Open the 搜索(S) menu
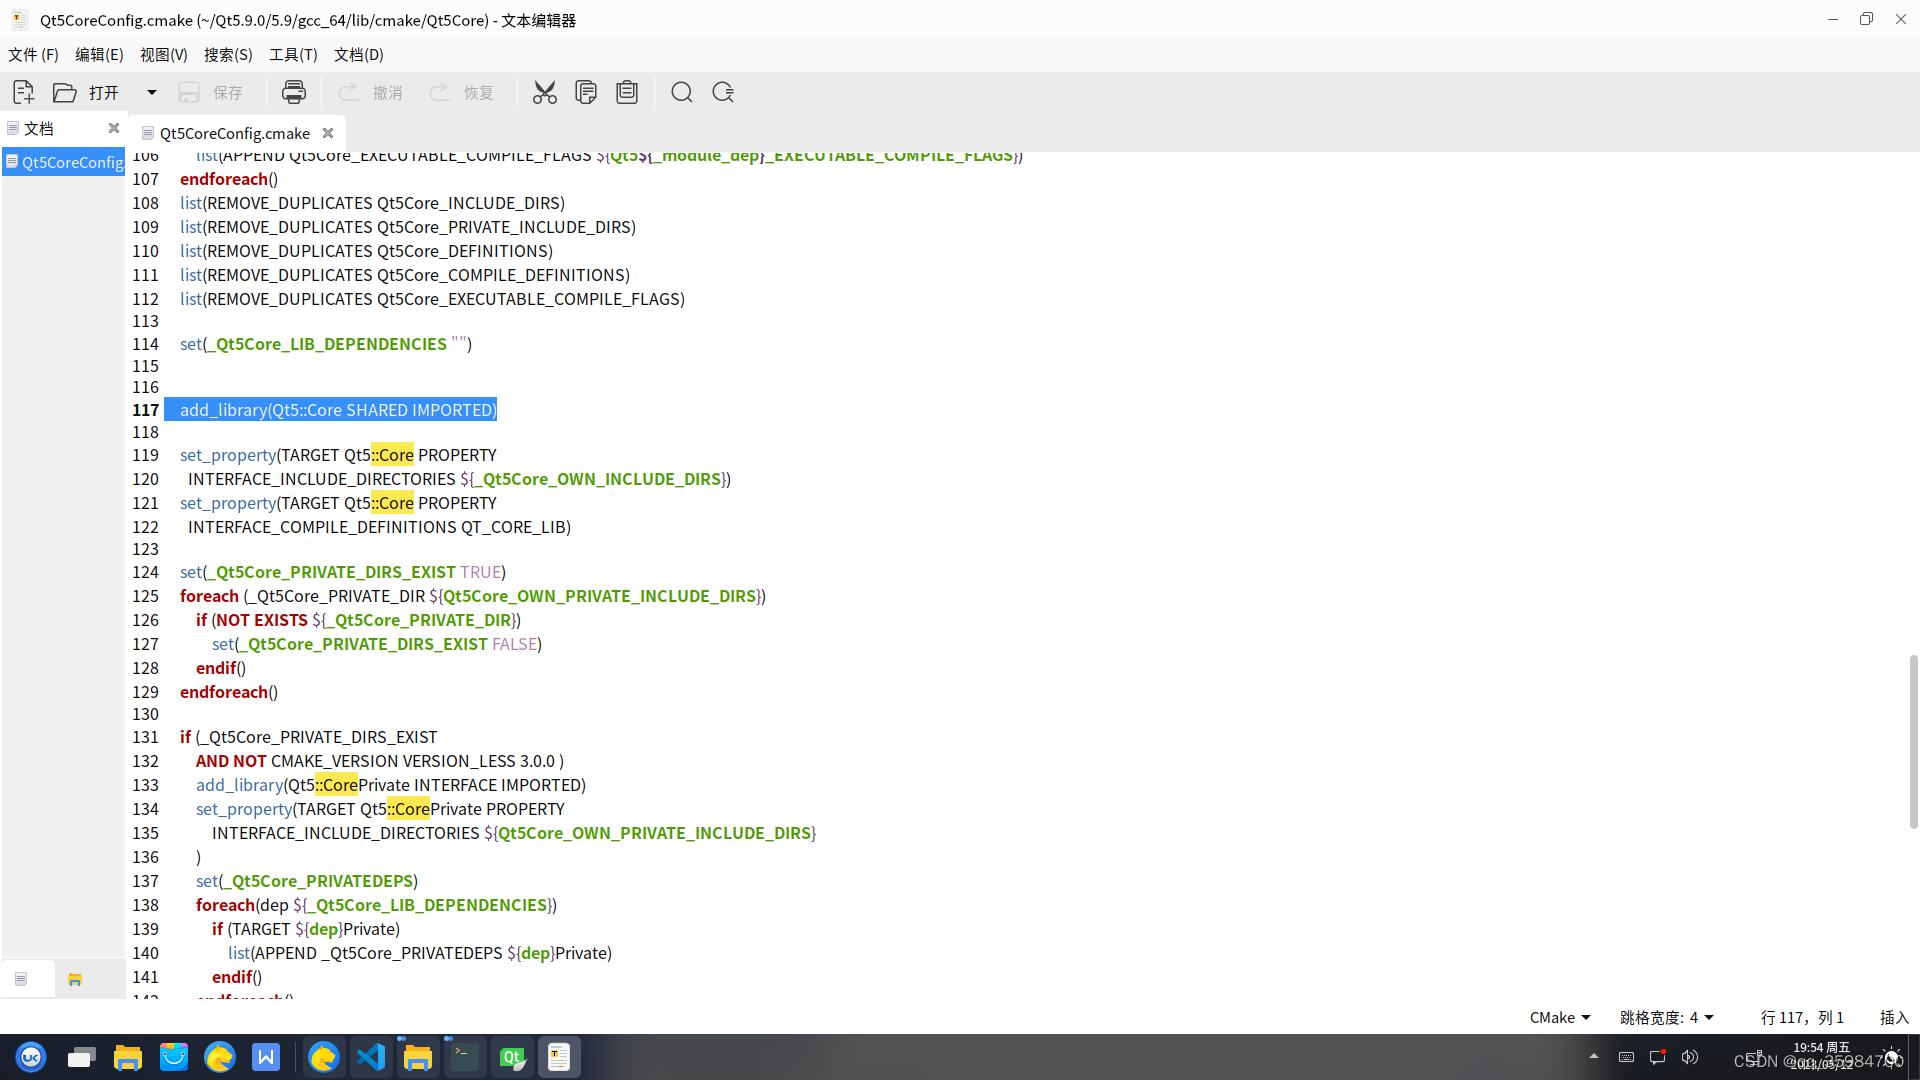The width and height of the screenshot is (1920, 1080). tap(227, 55)
